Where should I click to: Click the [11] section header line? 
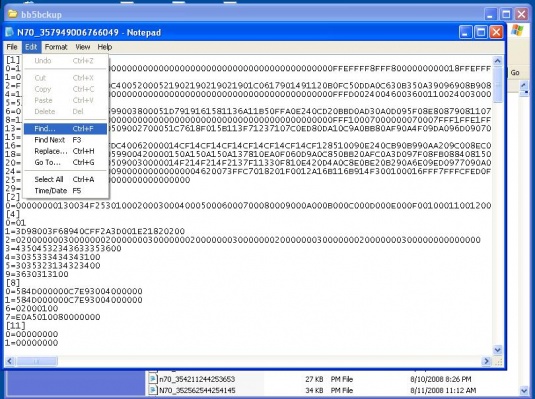click(x=15, y=326)
